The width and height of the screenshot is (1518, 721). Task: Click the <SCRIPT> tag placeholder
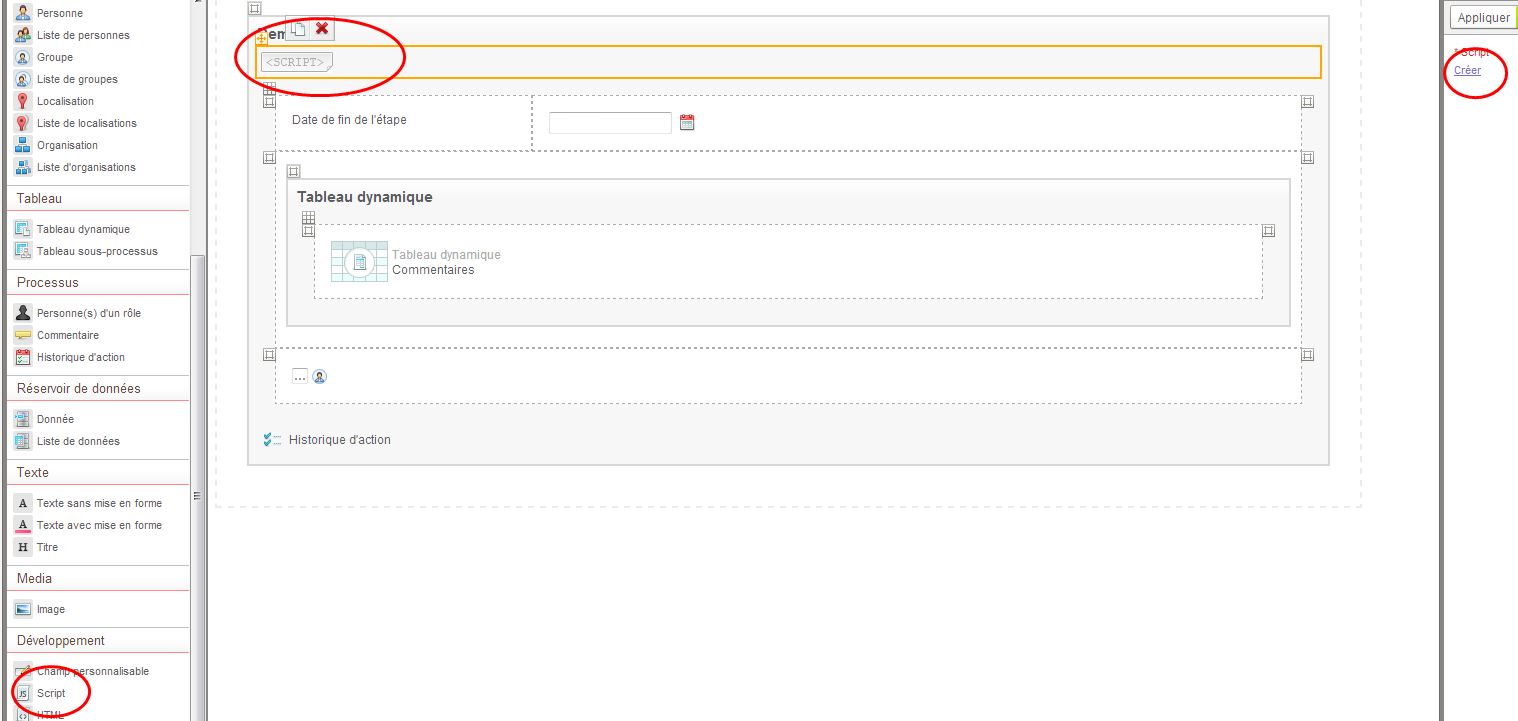click(296, 62)
